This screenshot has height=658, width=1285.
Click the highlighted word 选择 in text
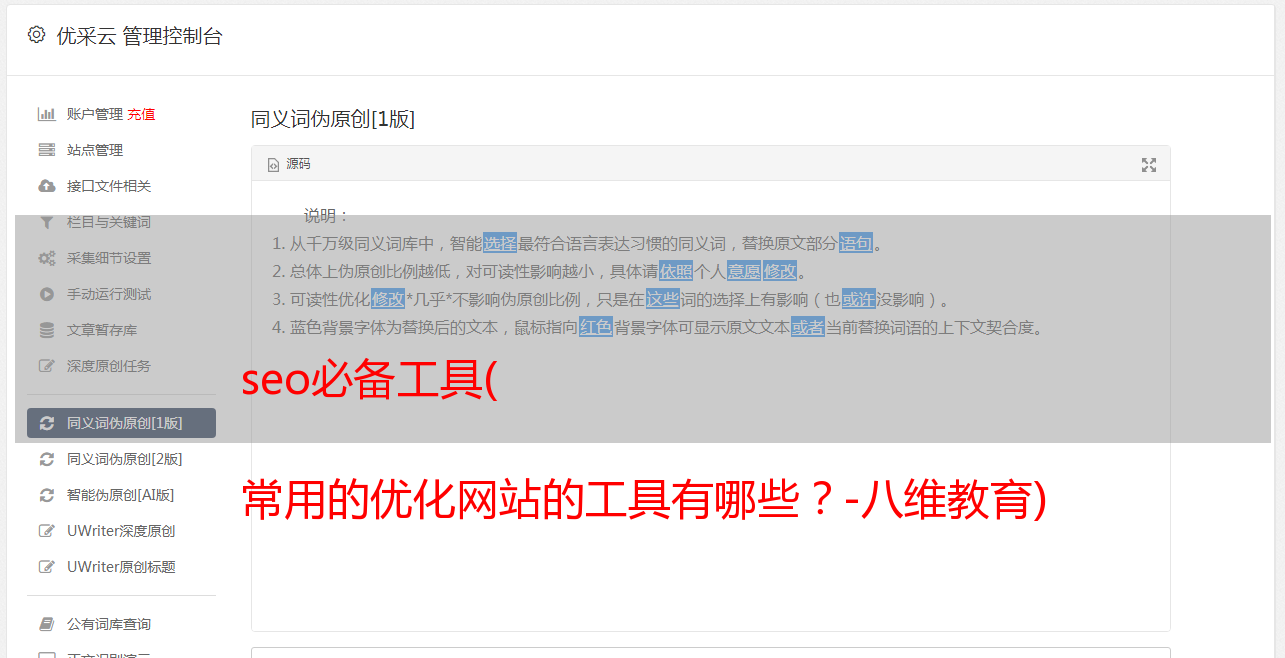500,243
